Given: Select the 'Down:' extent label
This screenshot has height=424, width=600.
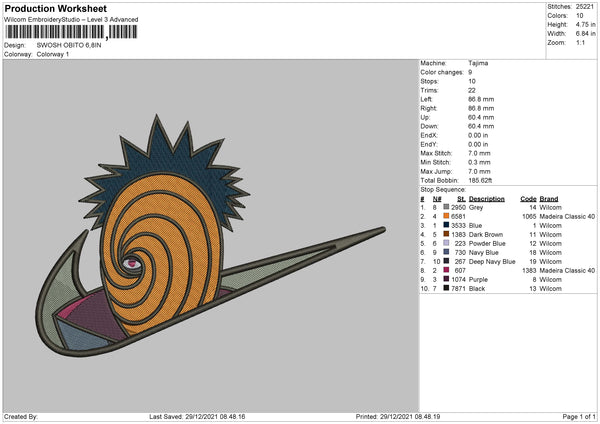Looking at the screenshot, I should pos(429,126).
